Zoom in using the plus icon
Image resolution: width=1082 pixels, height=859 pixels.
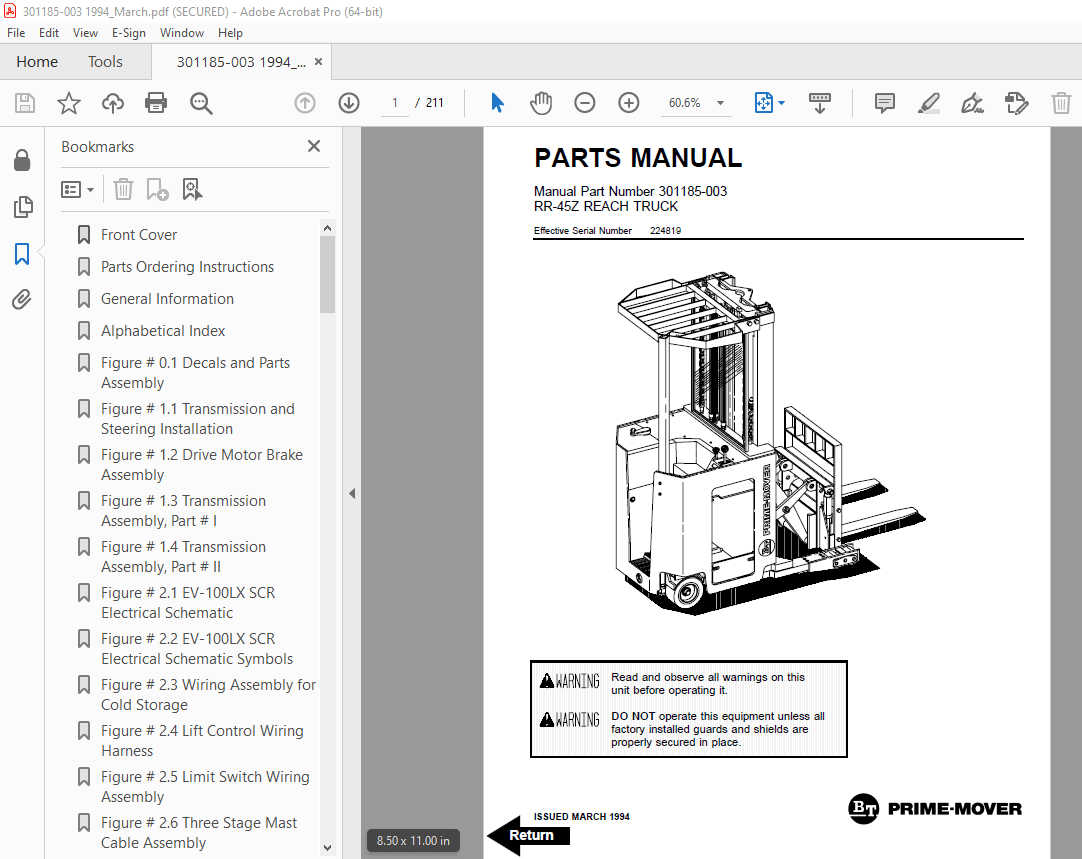(628, 102)
